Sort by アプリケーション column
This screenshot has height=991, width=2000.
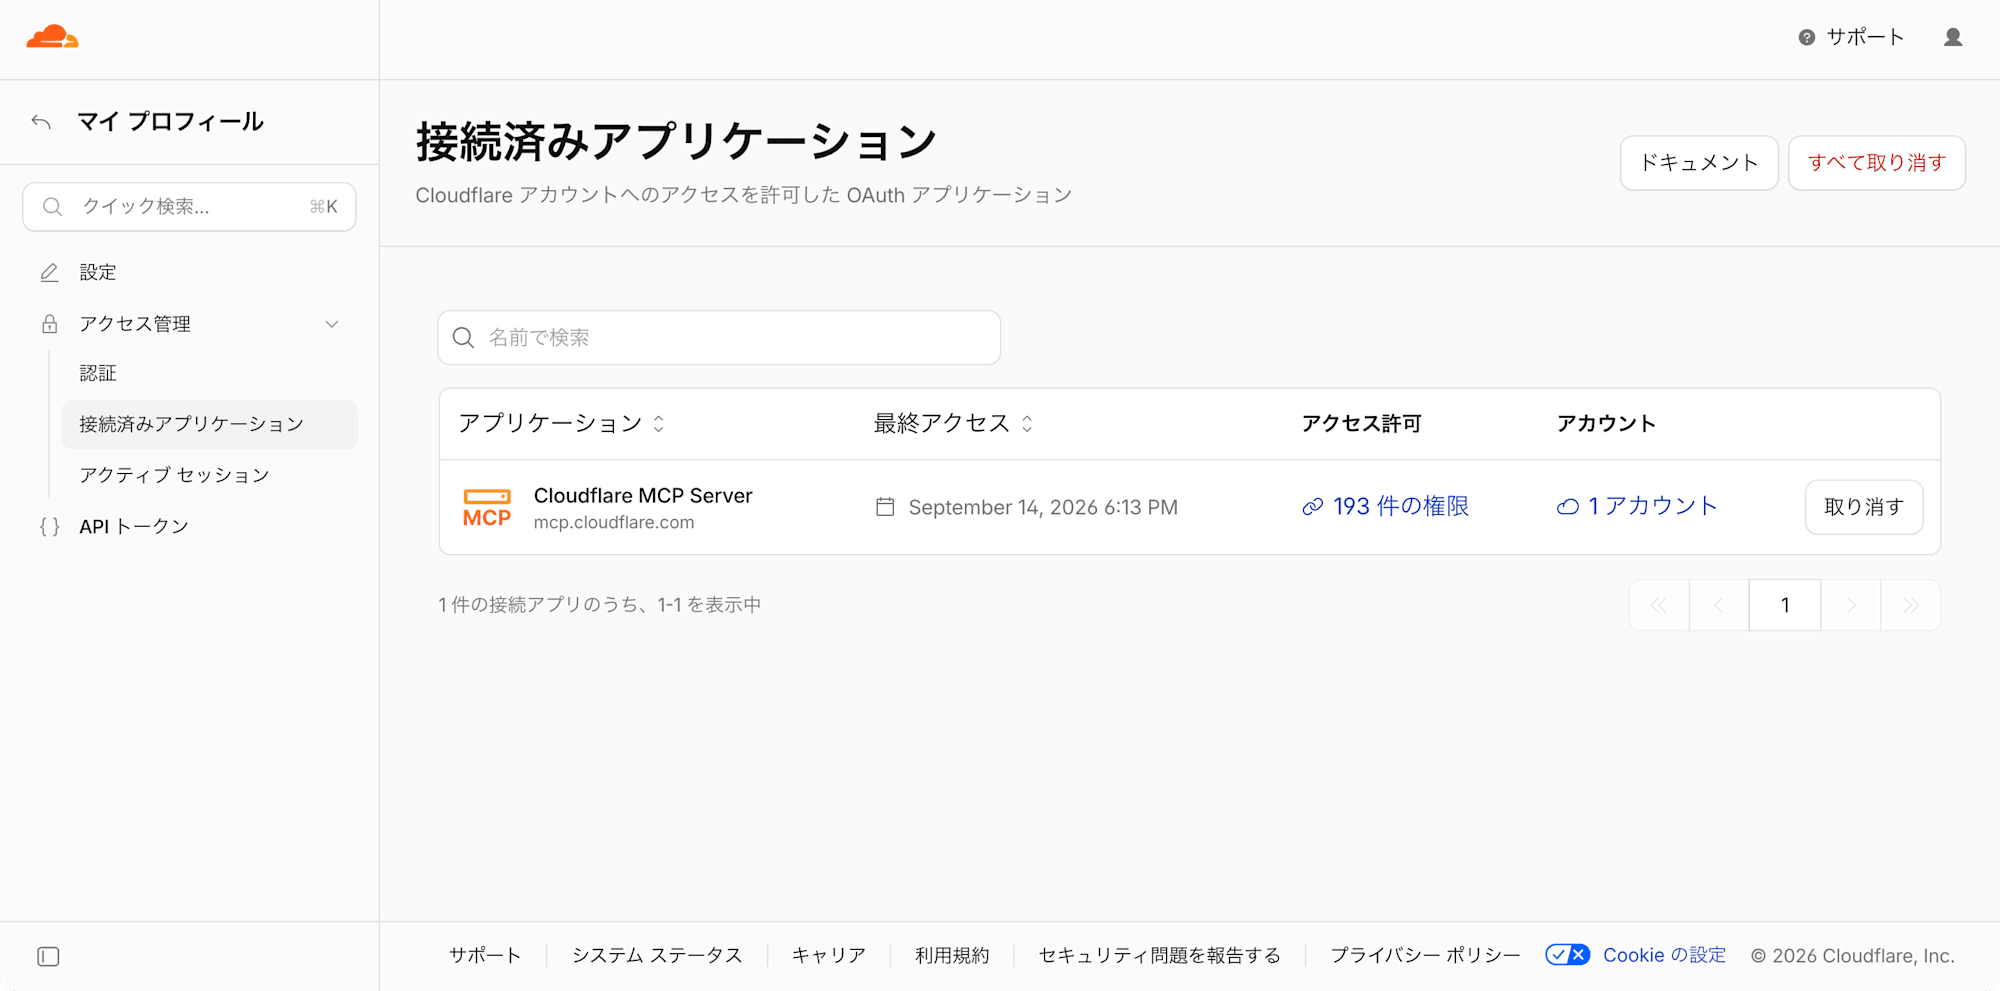561,424
